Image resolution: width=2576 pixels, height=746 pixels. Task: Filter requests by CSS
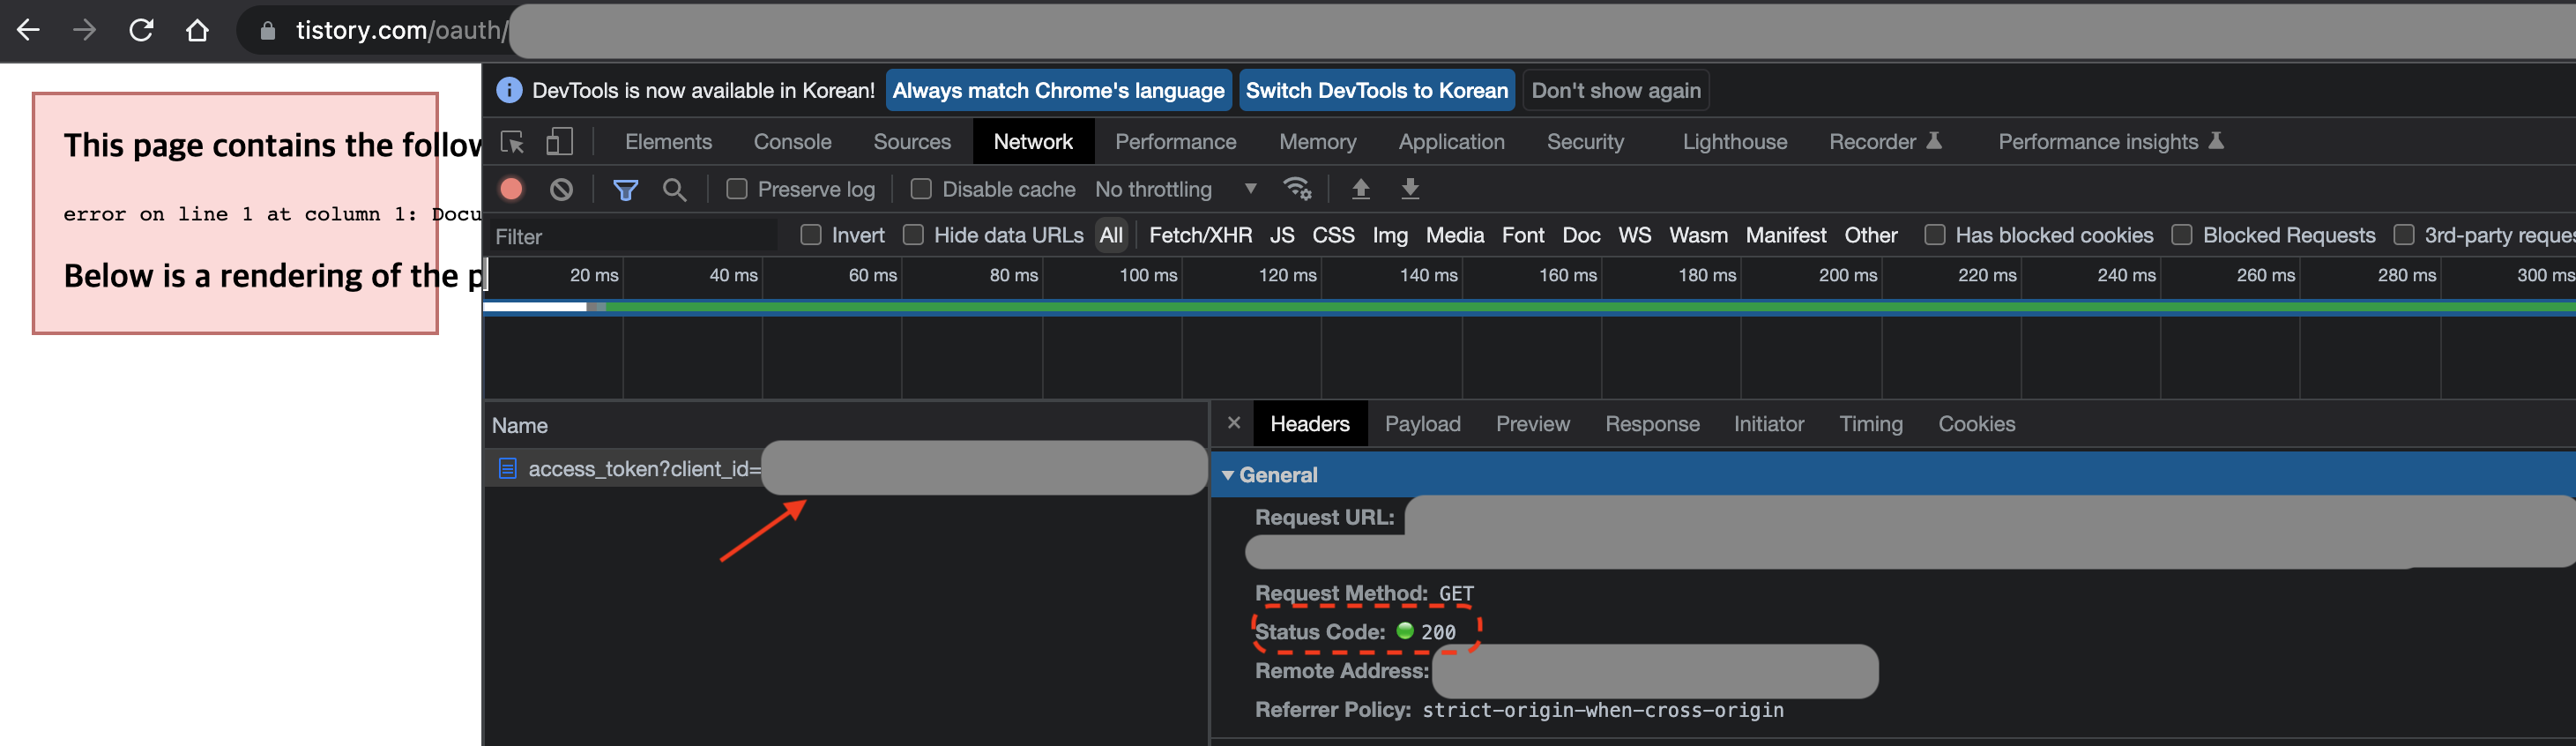pos(1333,235)
